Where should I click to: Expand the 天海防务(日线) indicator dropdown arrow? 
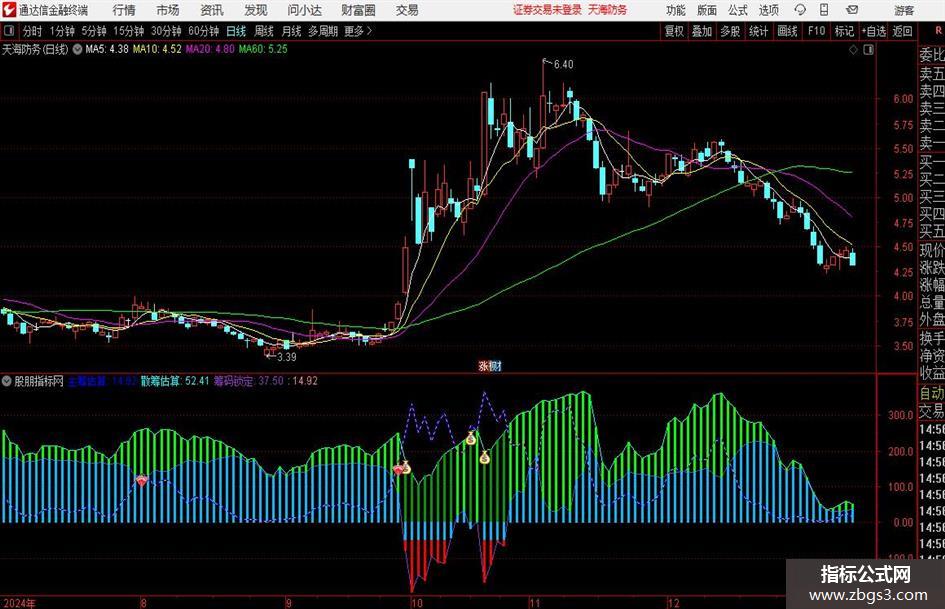(77, 49)
